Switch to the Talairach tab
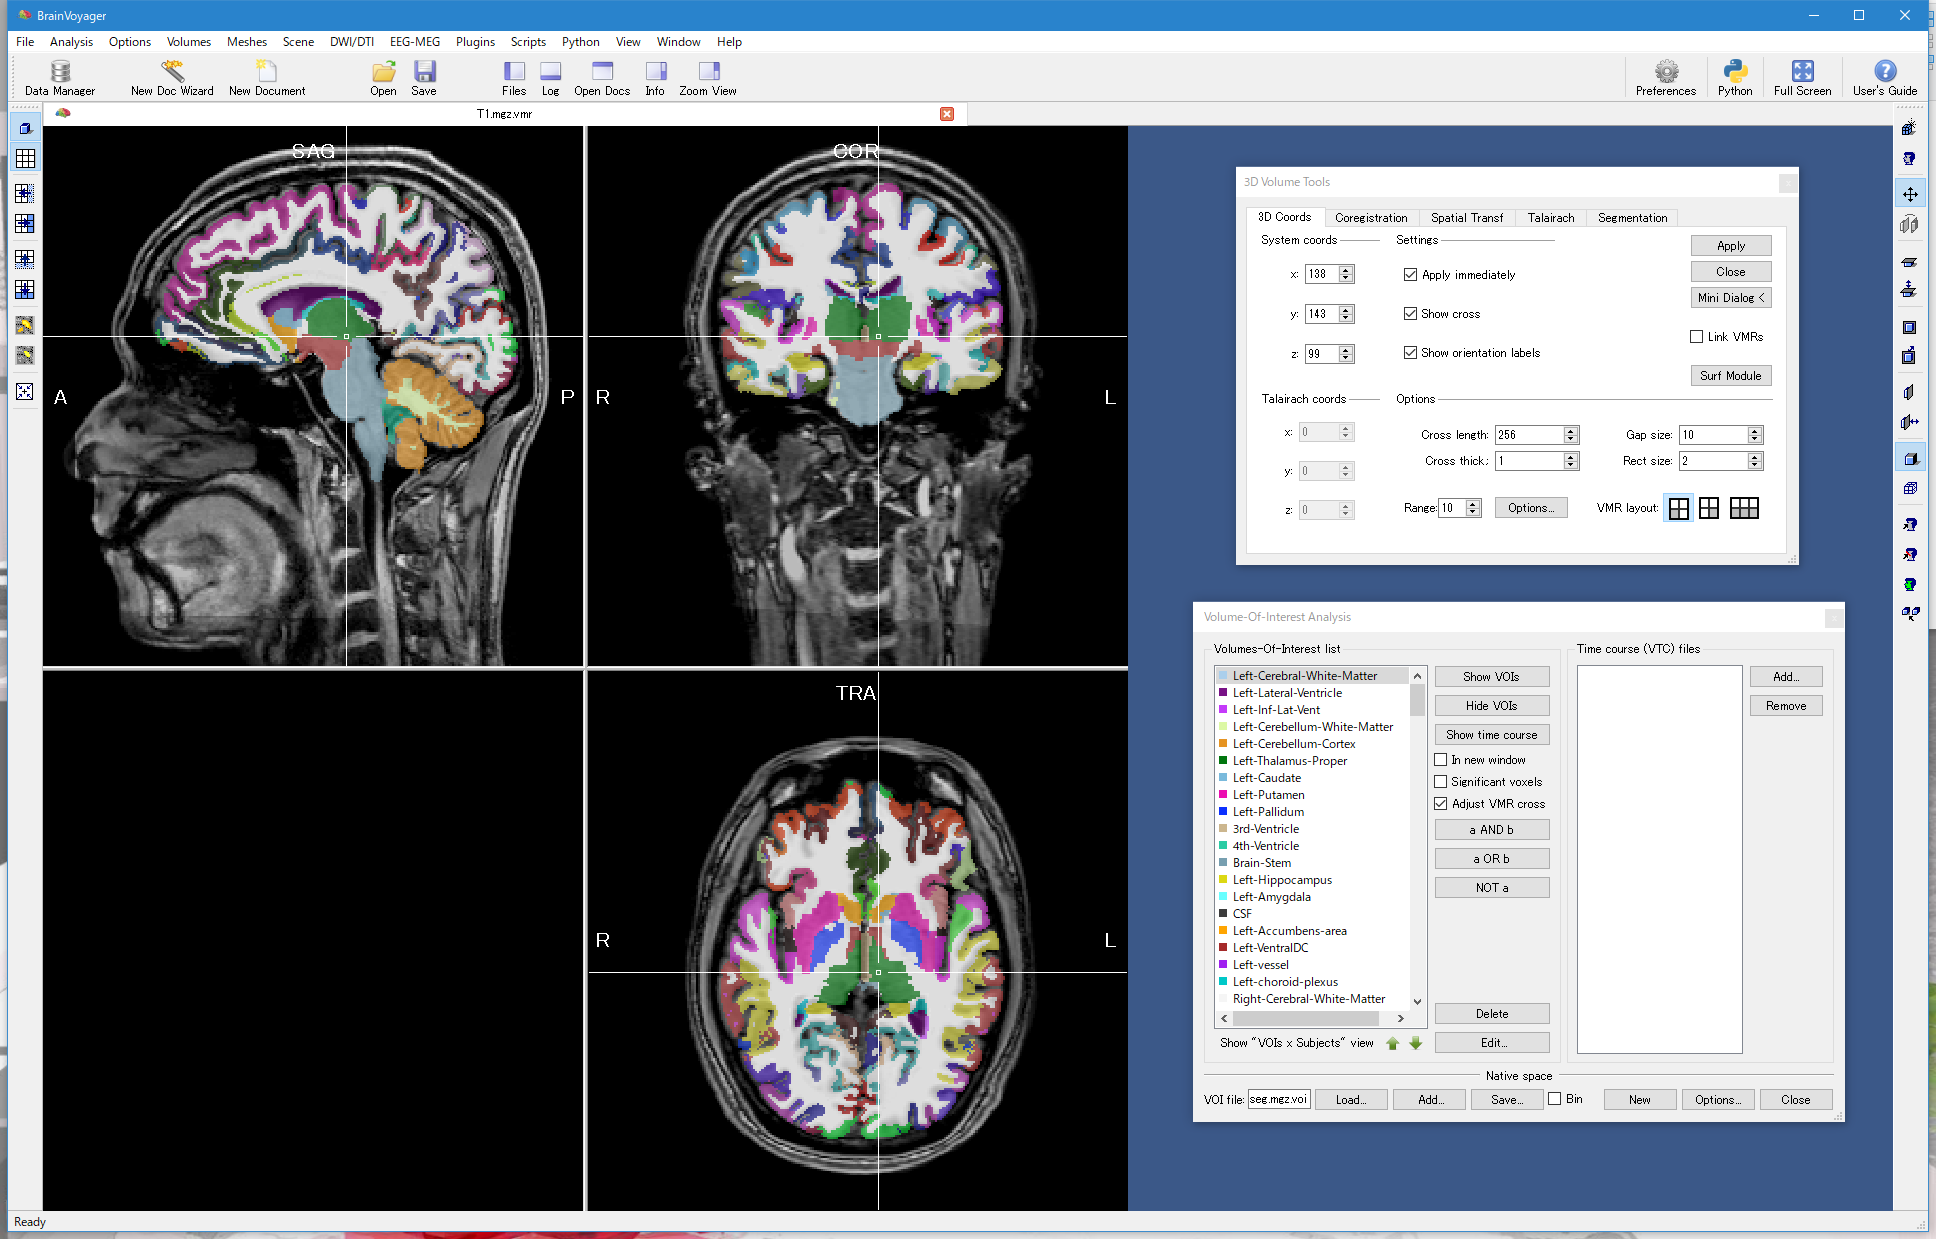 click(1551, 217)
